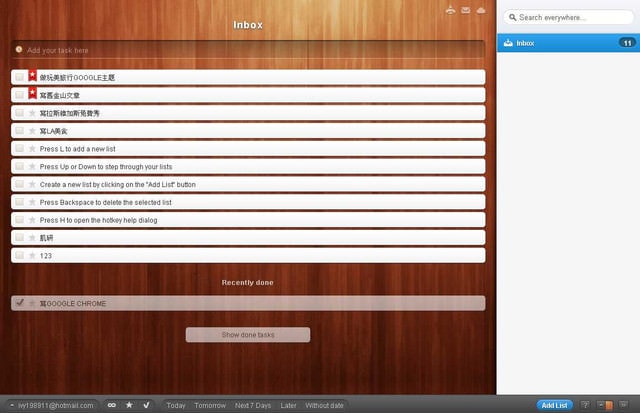Image resolution: width=640 pixels, height=413 pixels.
Task: Check off the task 123
Action: [x=19, y=255]
